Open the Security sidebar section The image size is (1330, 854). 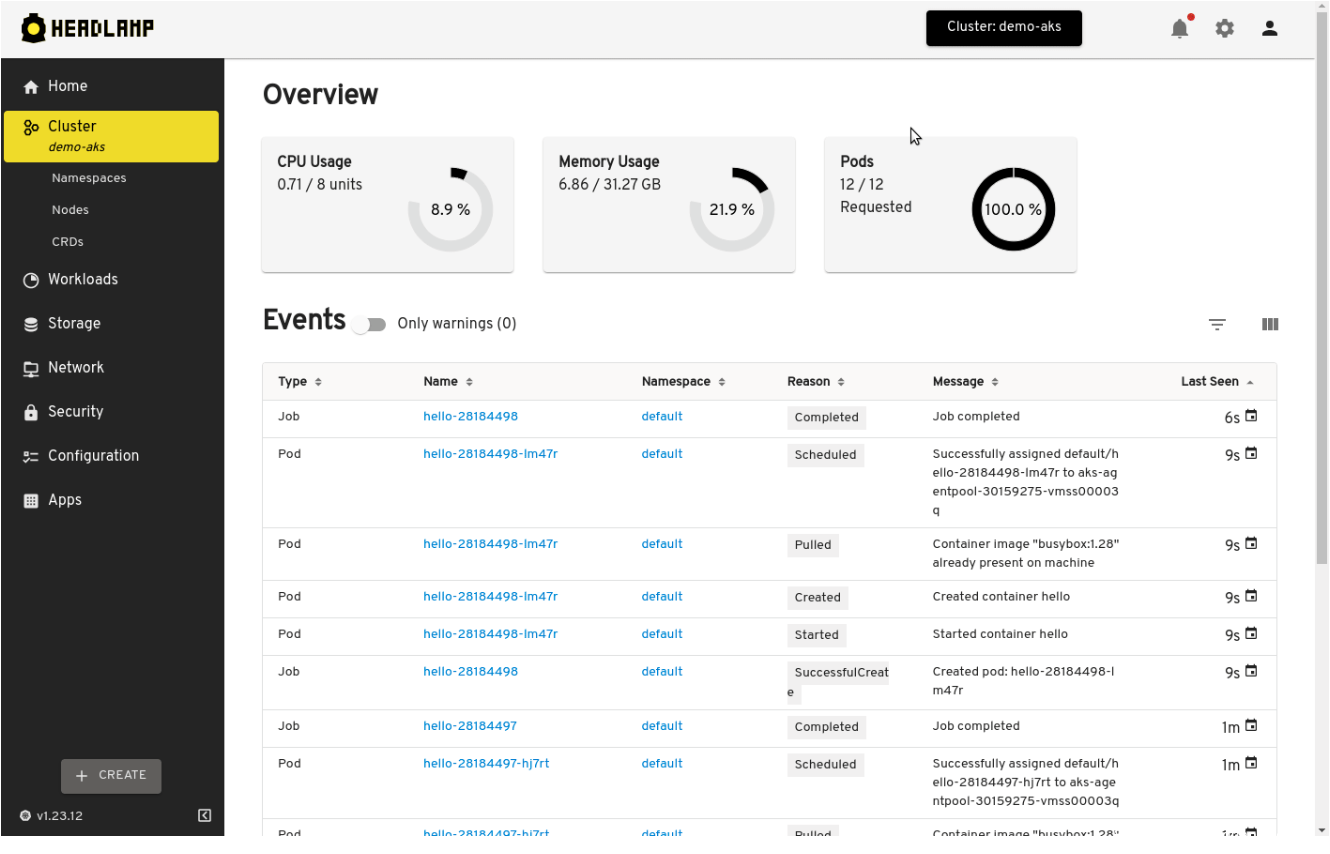(75, 411)
